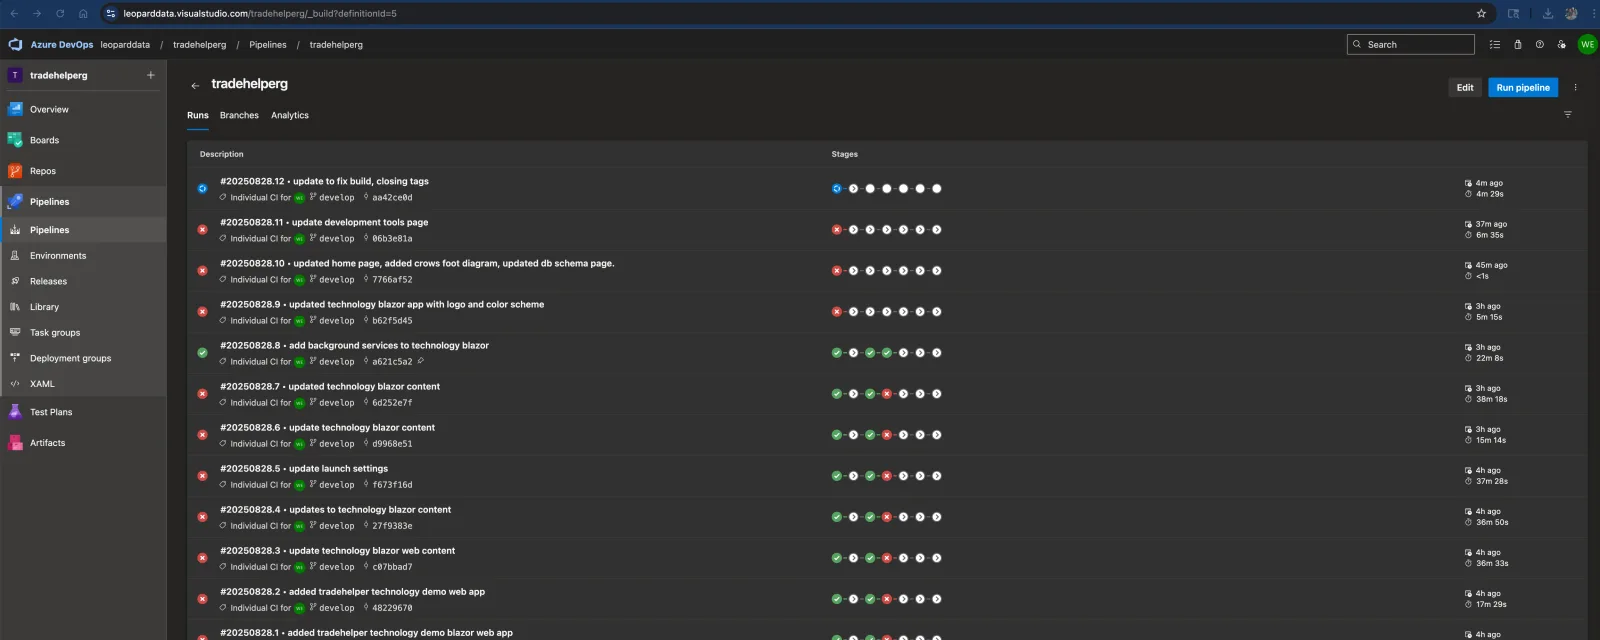Add new item with plus icon beside tradehelperg

click(x=151, y=75)
